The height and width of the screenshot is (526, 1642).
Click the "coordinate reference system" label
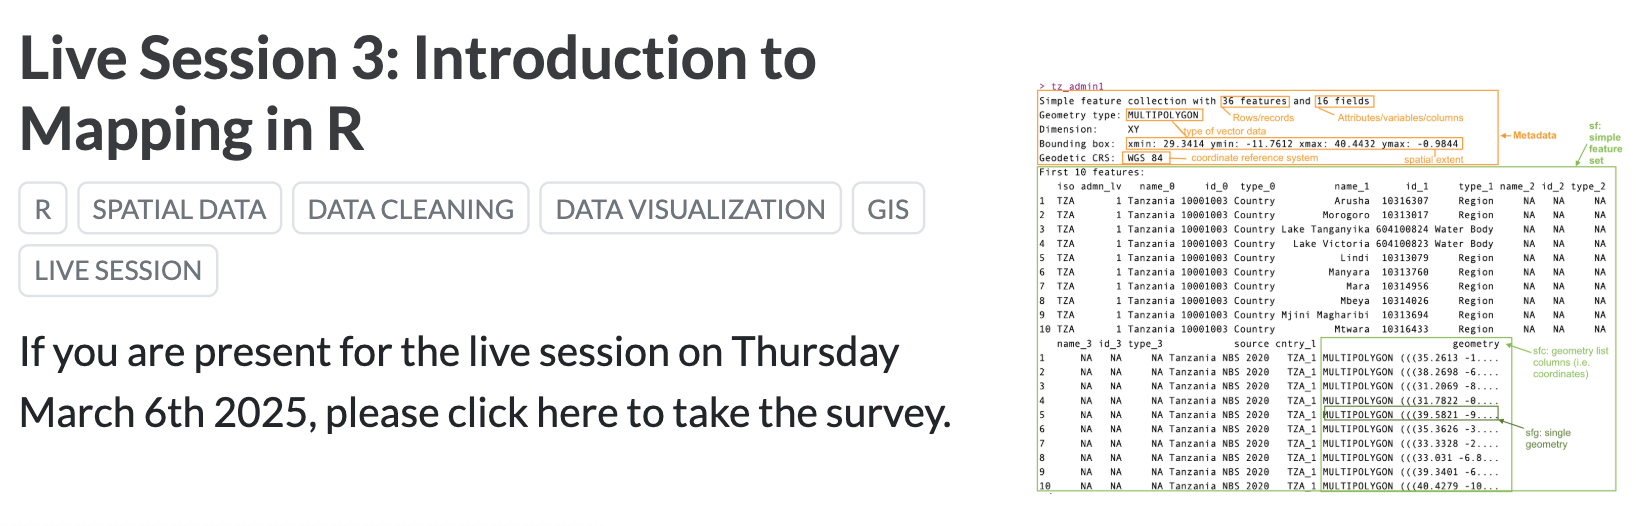click(x=1254, y=158)
